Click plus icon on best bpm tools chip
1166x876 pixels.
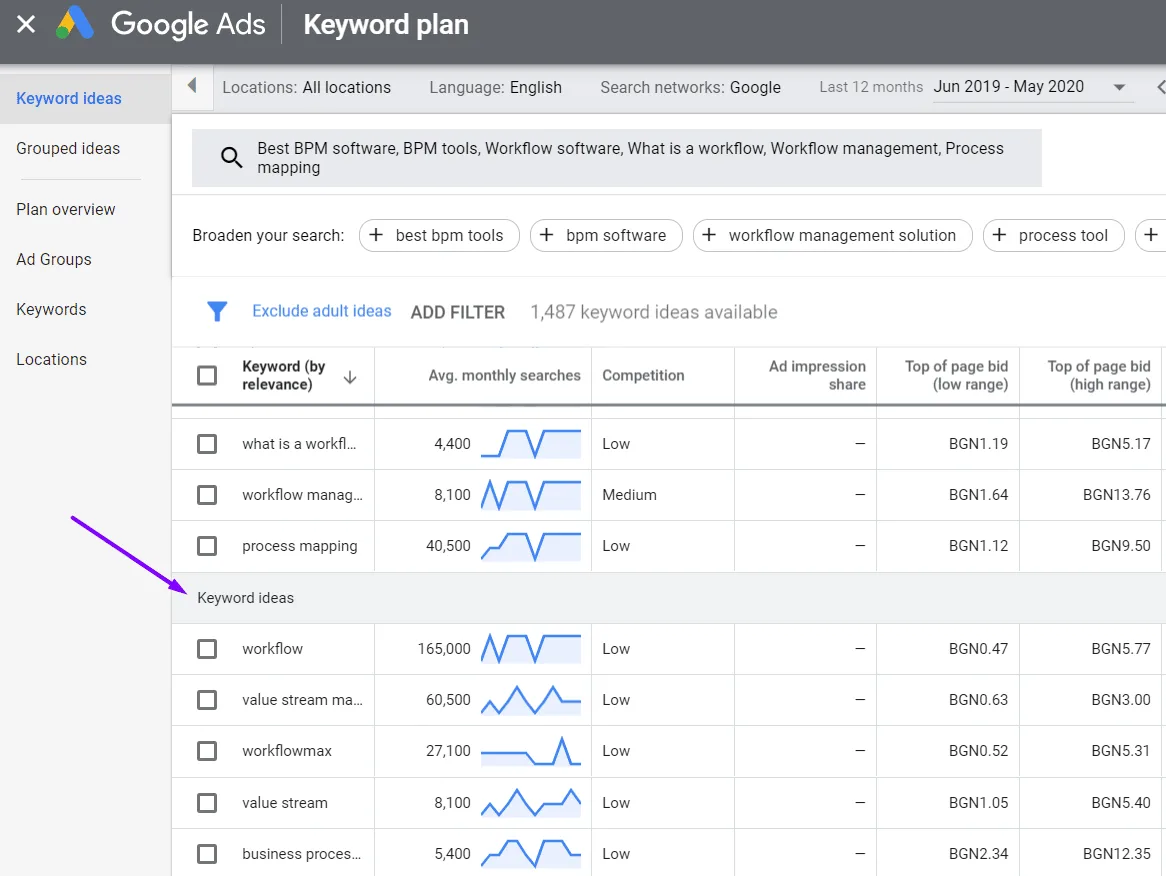tap(376, 235)
